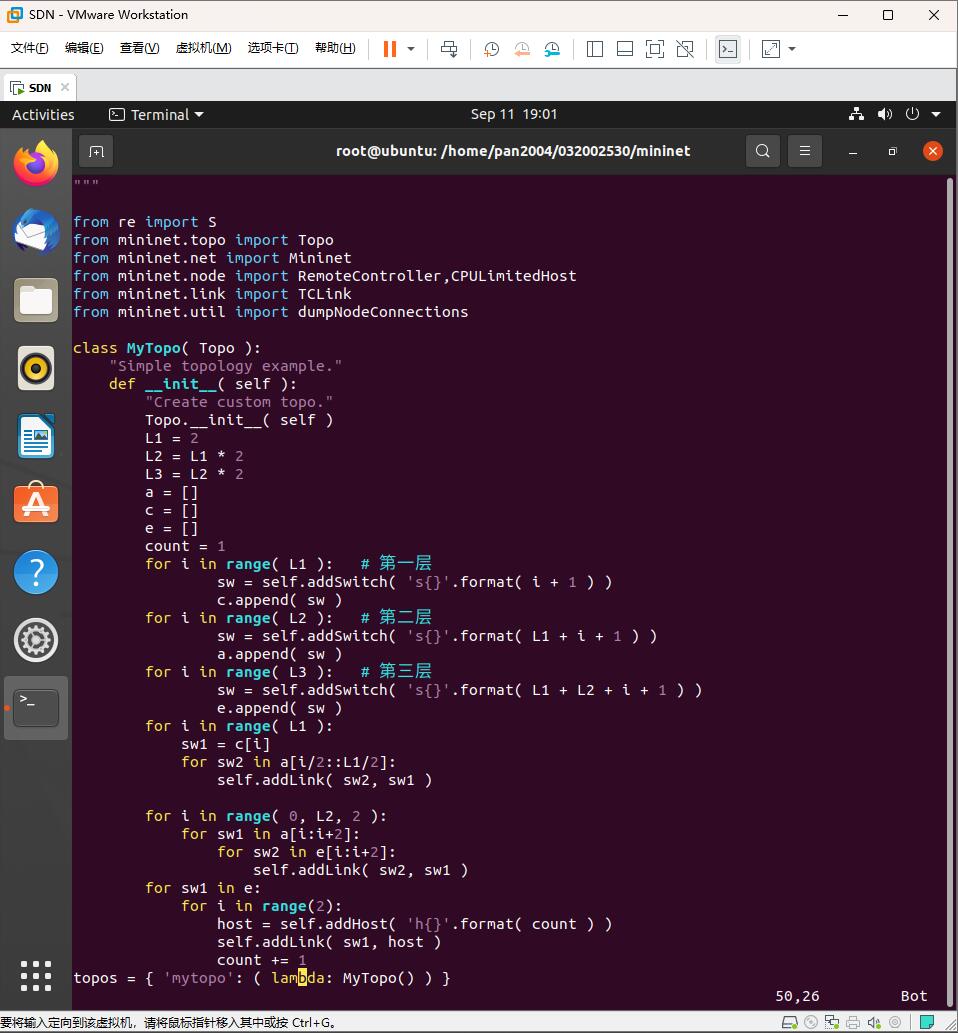Open the 选项卡(T) menu
958x1033 pixels.
pos(273,48)
